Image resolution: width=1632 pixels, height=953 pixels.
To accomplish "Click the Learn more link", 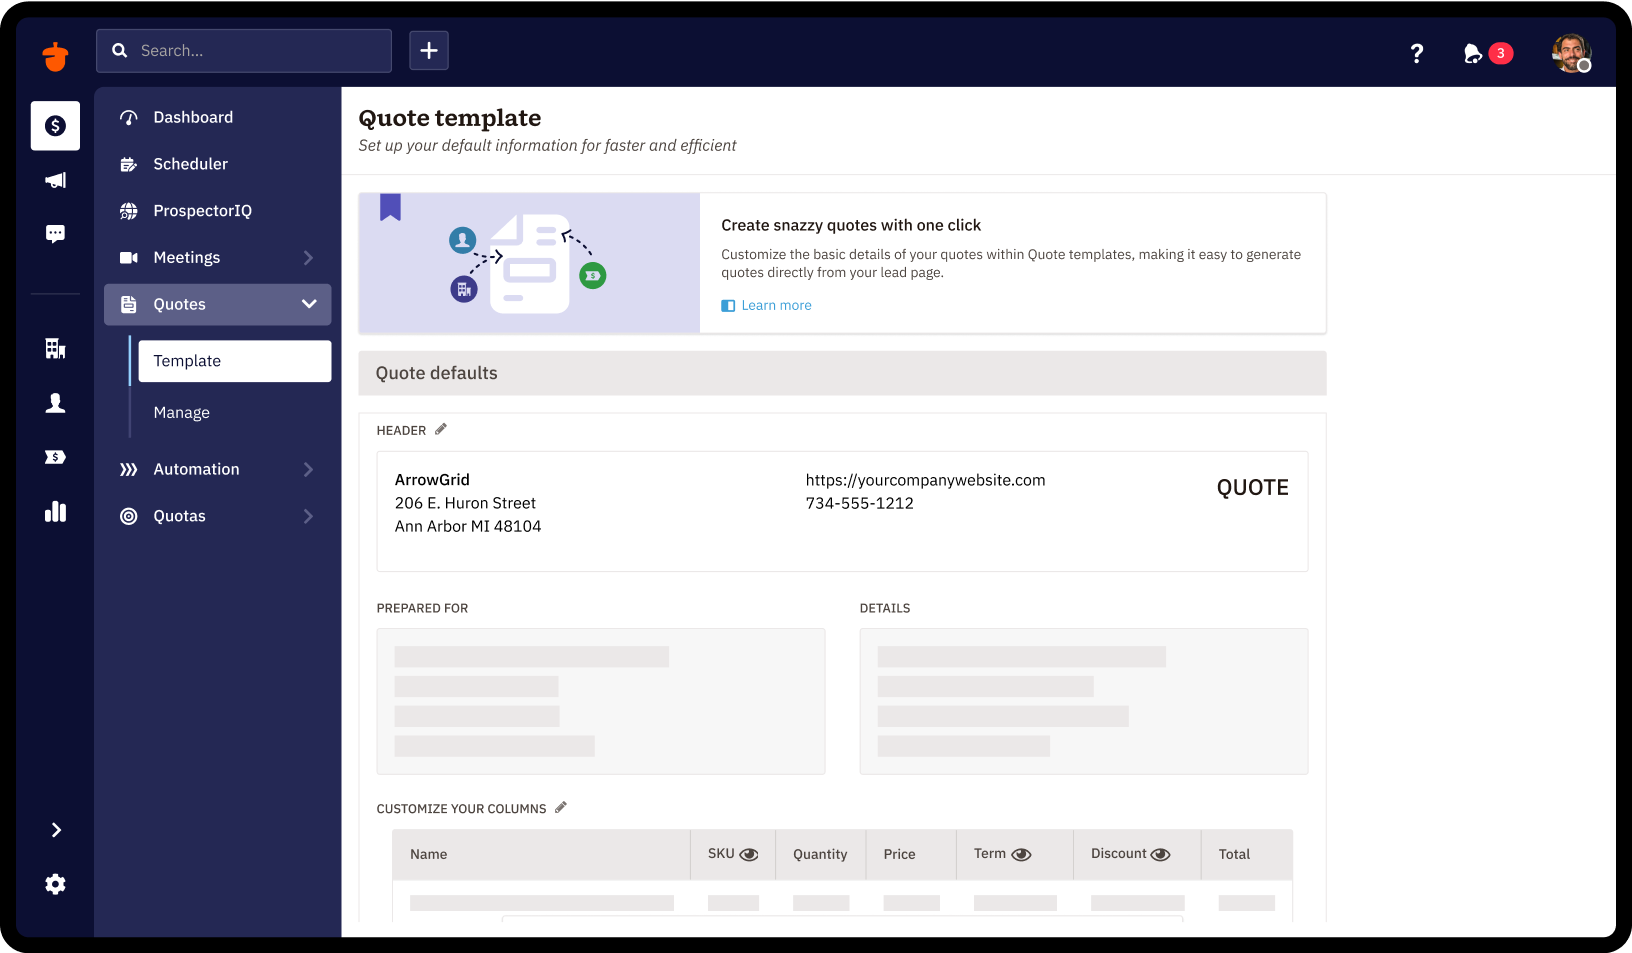I will pyautogui.click(x=776, y=306).
